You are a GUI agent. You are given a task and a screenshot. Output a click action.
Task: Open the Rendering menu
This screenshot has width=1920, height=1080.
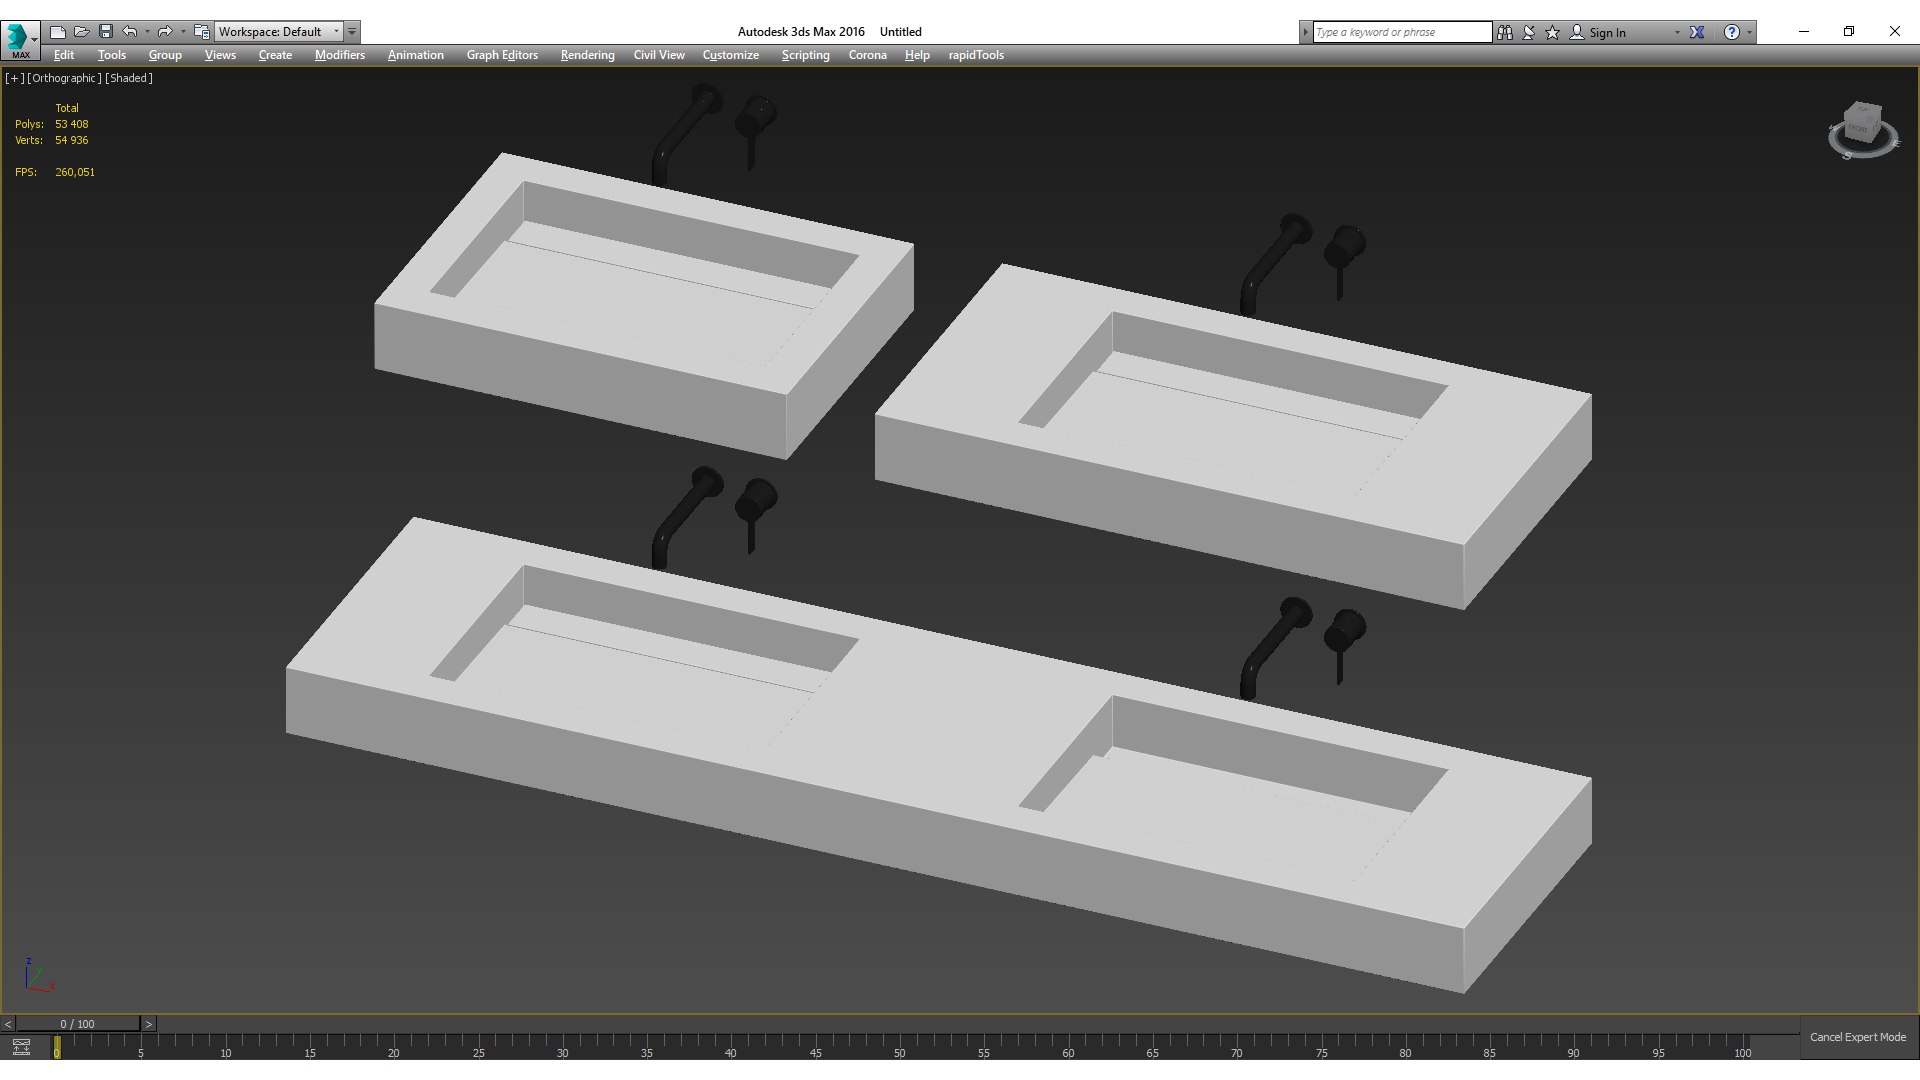587,55
